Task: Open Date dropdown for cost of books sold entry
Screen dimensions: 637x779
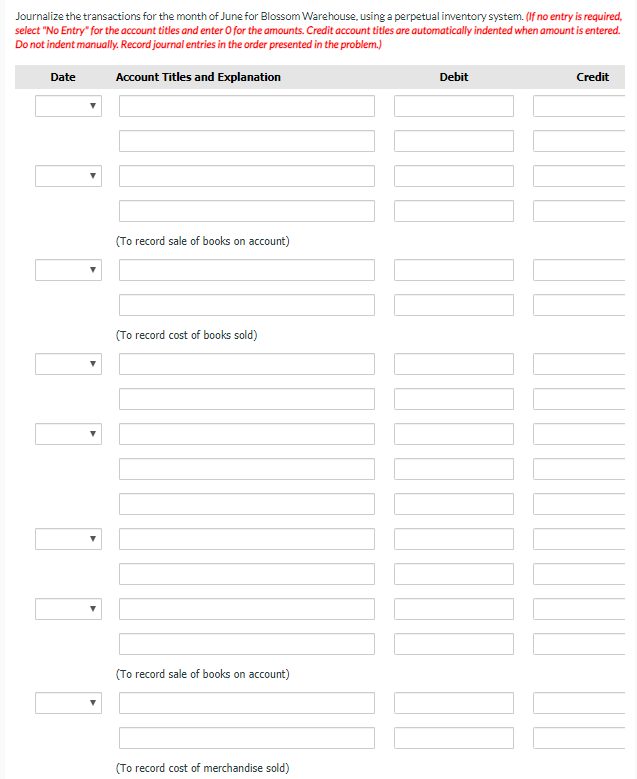Action: click(68, 270)
